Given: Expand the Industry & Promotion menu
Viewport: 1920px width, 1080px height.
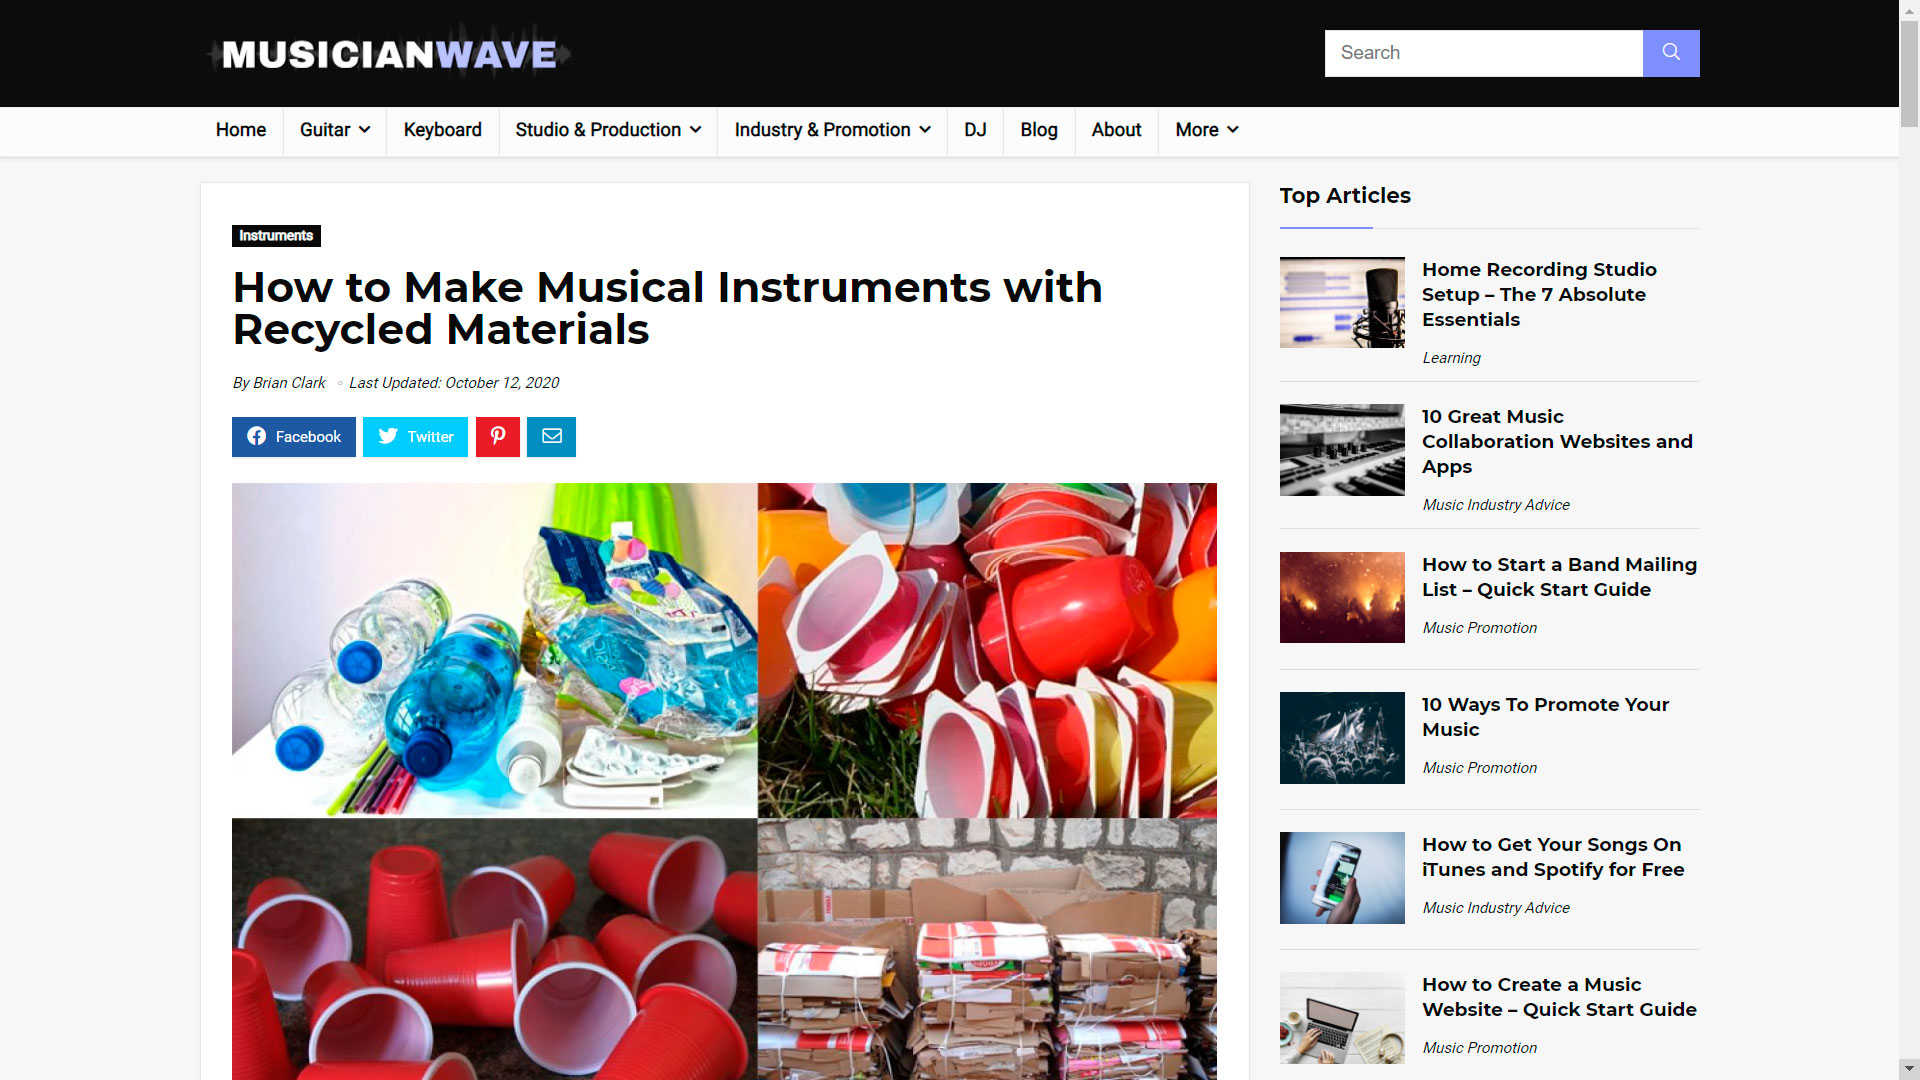Looking at the screenshot, I should point(832,130).
